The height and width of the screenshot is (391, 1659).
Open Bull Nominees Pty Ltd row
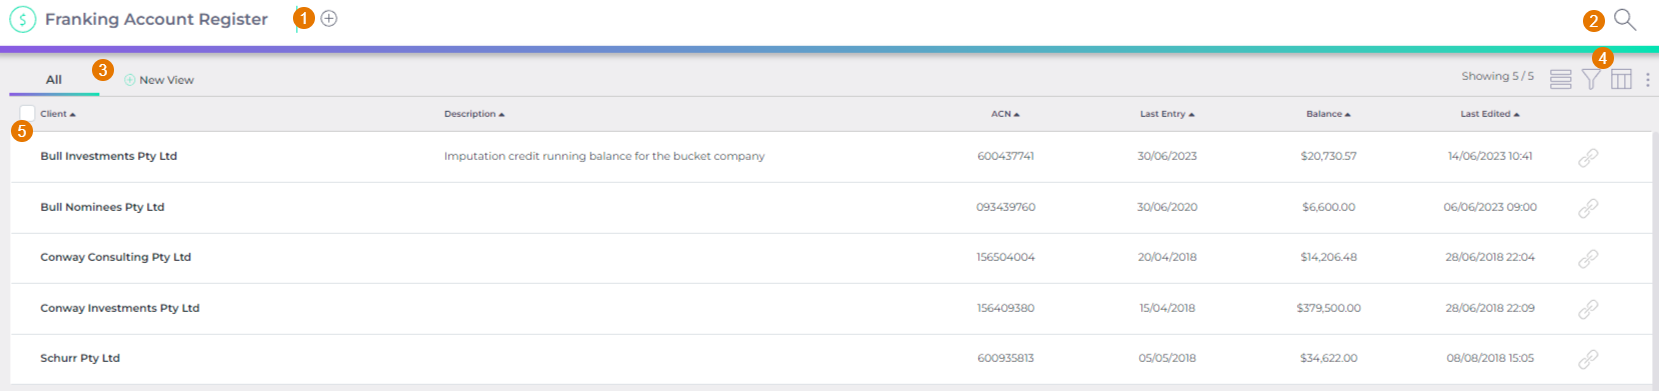(x=830, y=208)
